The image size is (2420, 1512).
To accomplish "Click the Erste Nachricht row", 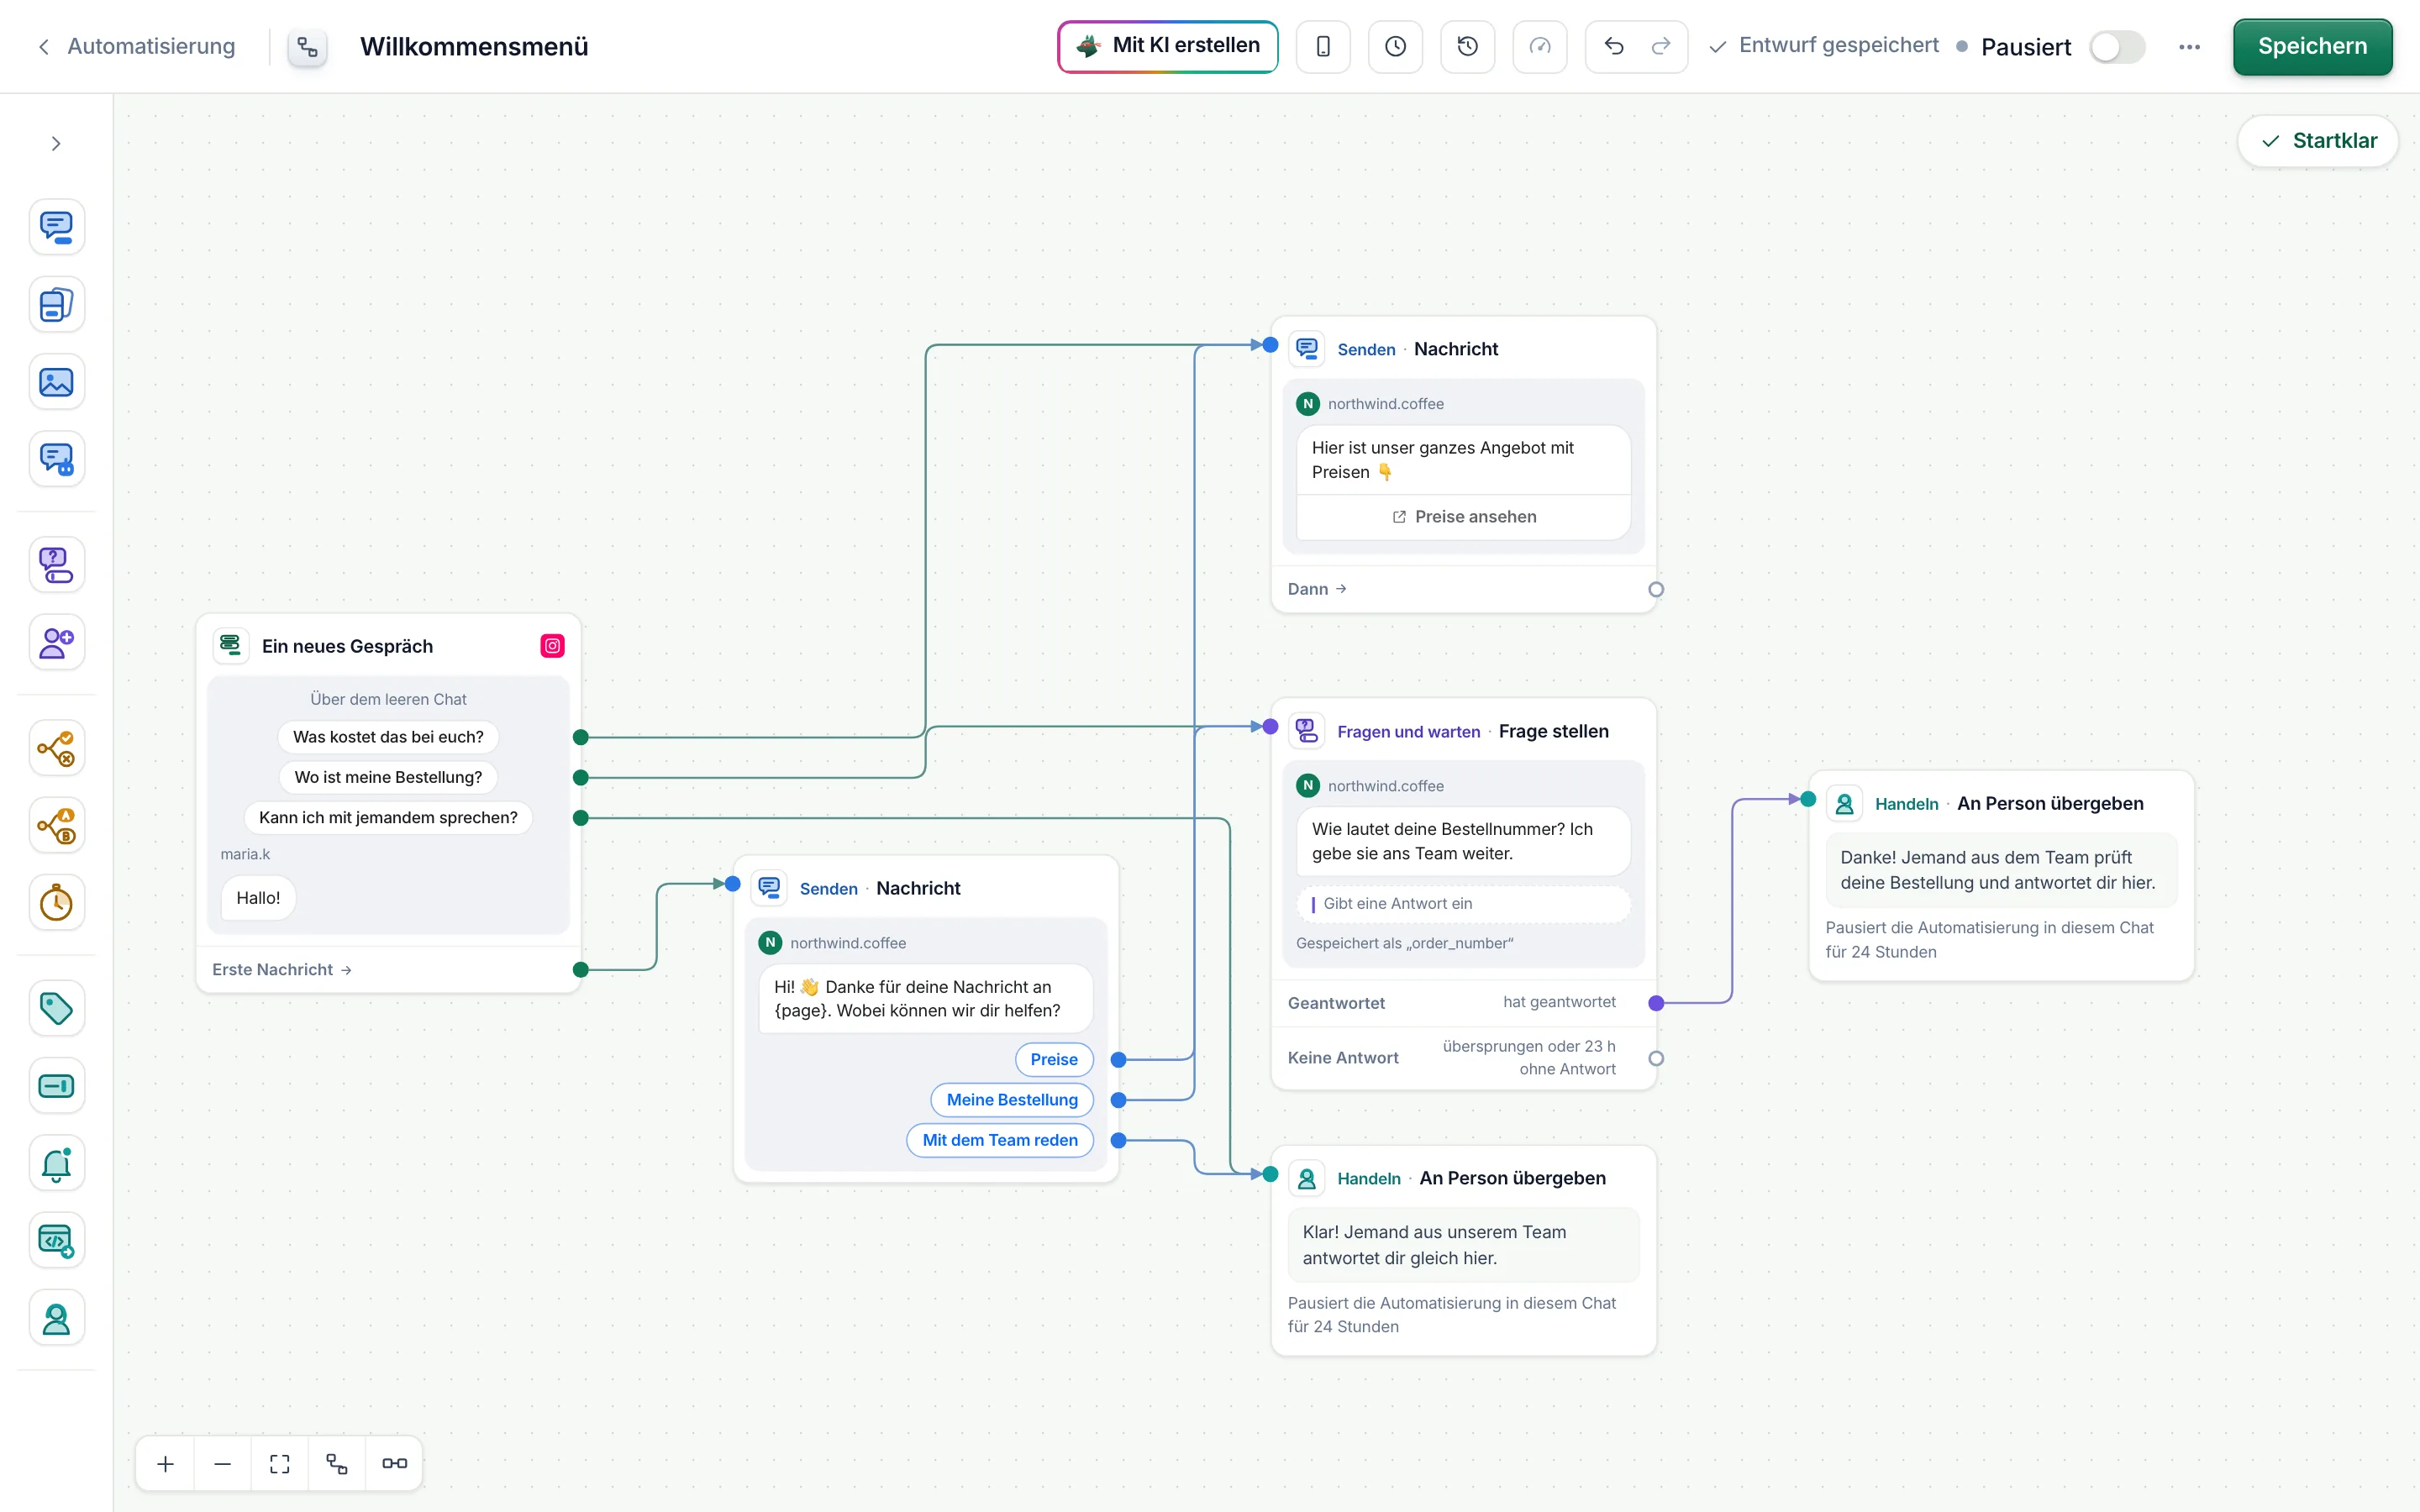I will pyautogui.click(x=388, y=969).
